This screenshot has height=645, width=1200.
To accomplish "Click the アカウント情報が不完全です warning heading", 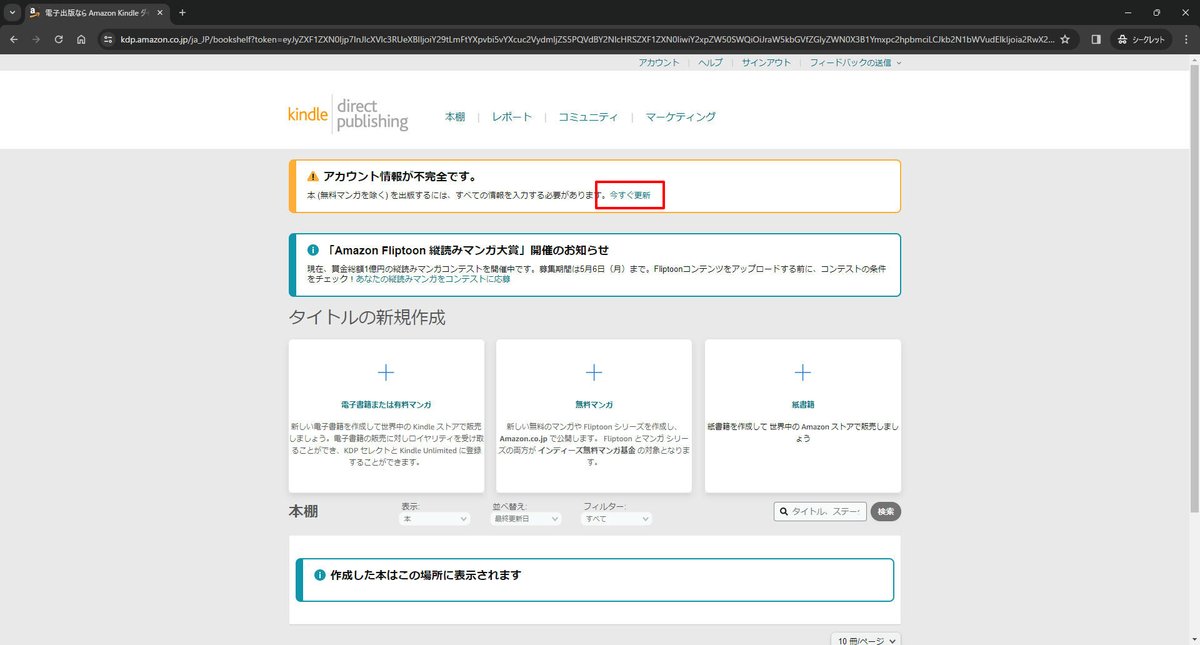I will tap(399, 176).
